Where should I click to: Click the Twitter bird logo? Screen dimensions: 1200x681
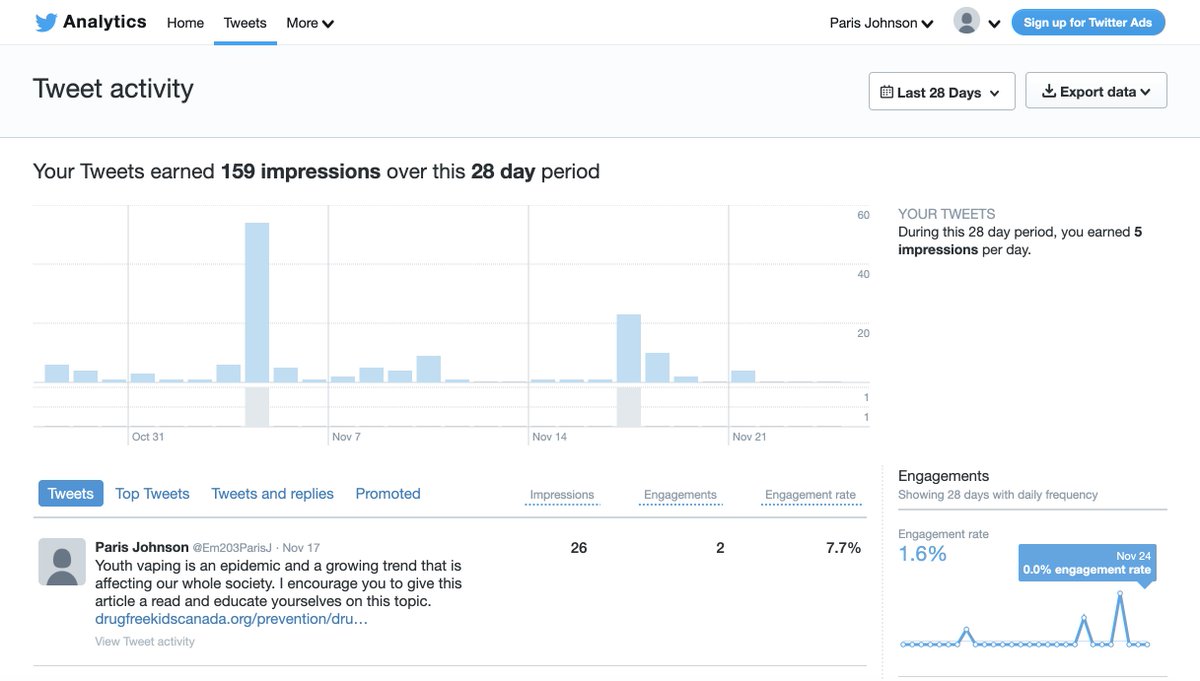pos(45,22)
